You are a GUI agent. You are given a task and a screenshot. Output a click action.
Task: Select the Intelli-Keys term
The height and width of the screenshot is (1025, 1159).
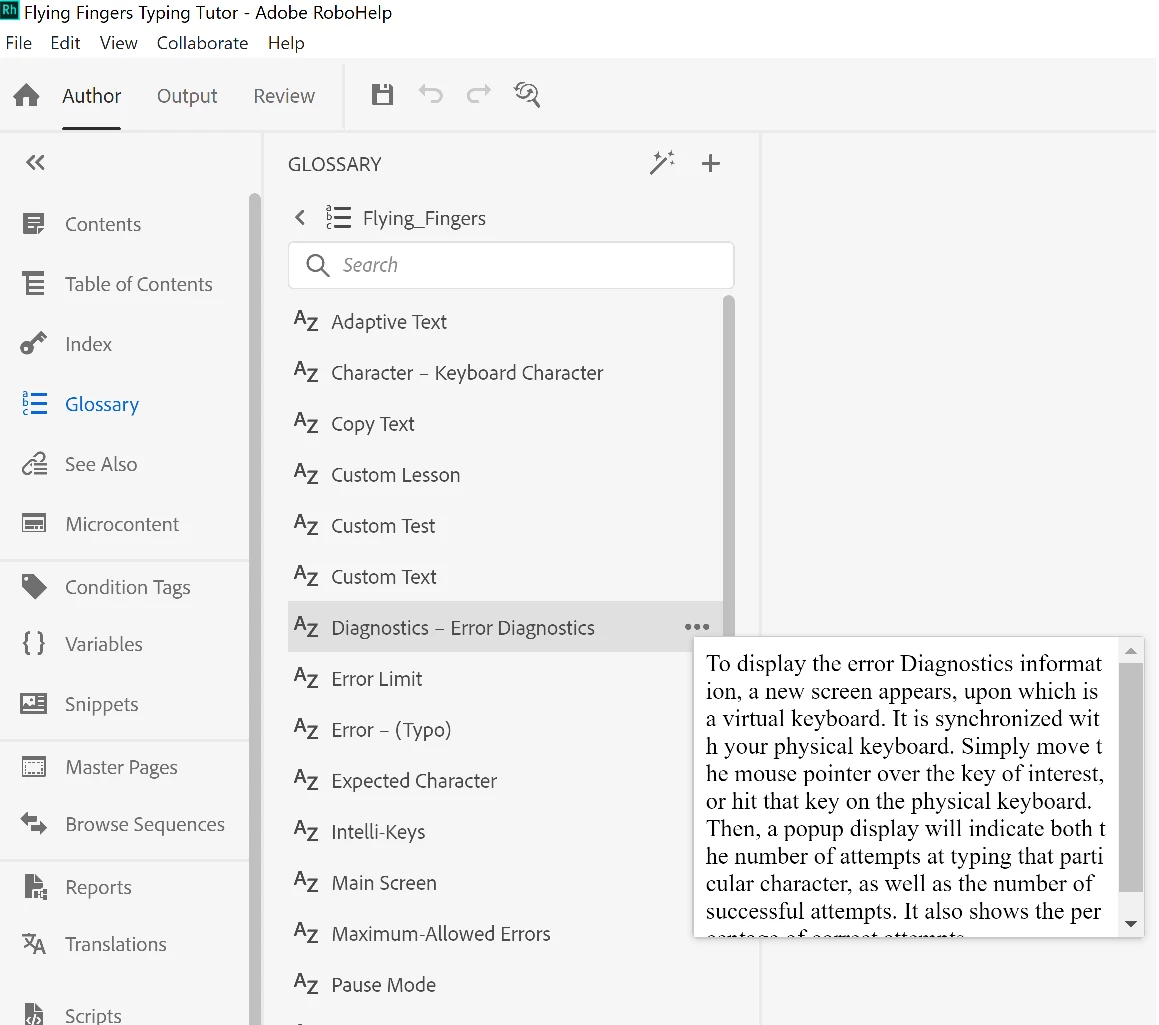pyautogui.click(x=490, y=831)
